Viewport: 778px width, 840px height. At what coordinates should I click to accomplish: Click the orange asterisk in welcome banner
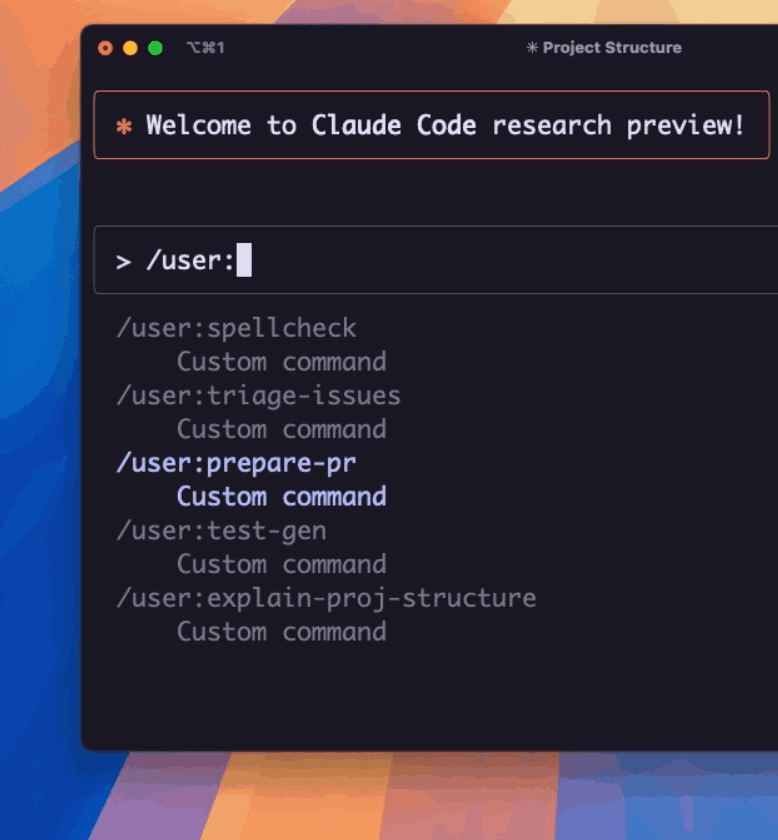(x=124, y=126)
